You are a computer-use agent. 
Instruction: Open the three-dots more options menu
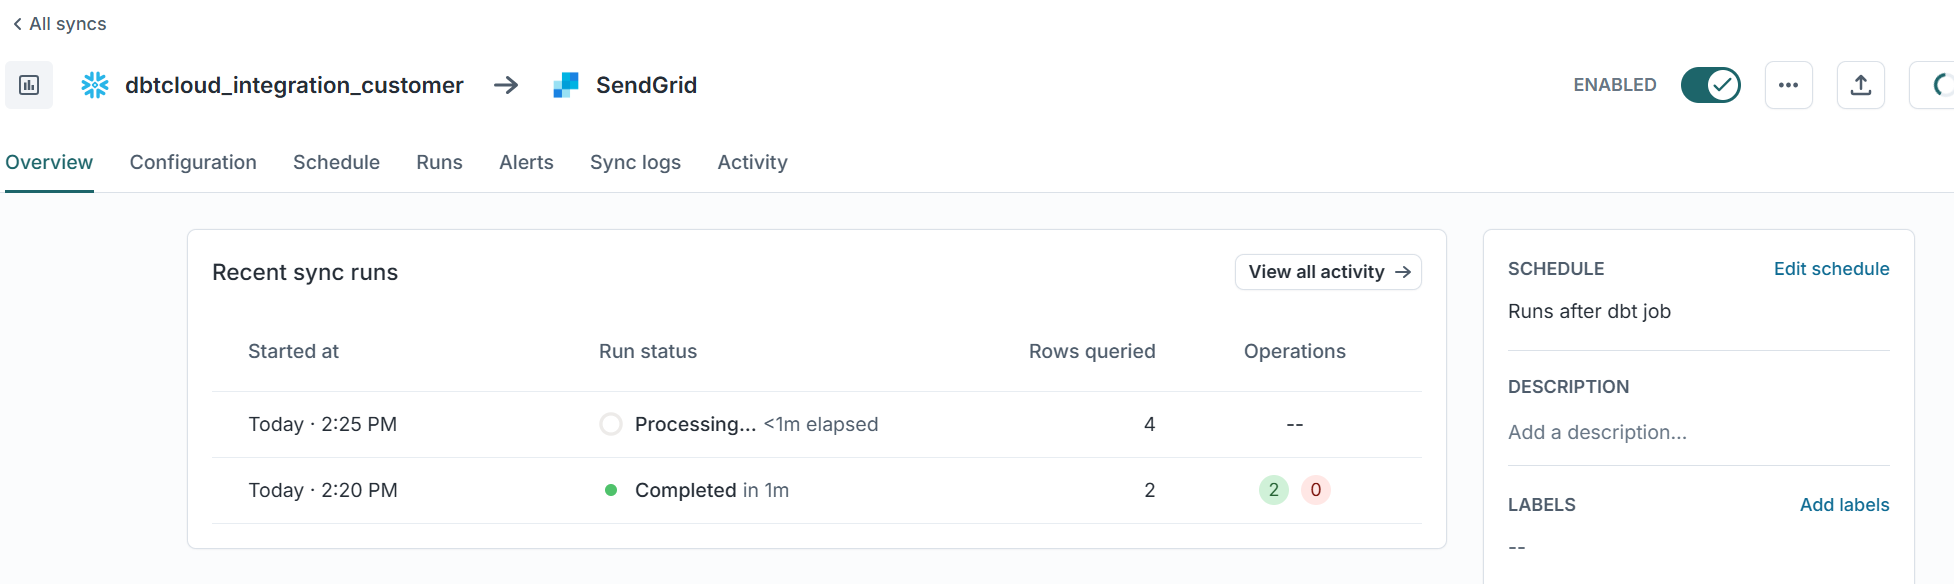(1789, 85)
